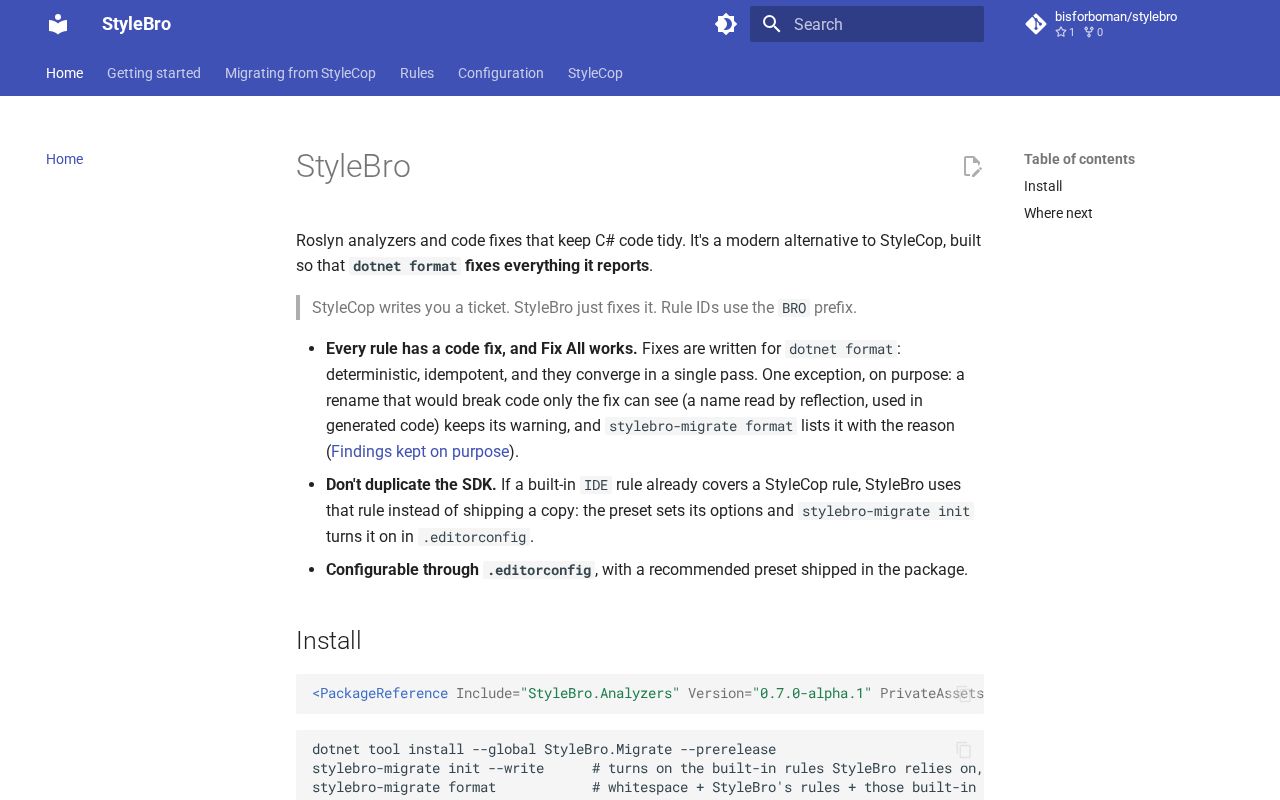Click the StyleBro page heading
The width and height of the screenshot is (1280, 800).
(x=353, y=166)
